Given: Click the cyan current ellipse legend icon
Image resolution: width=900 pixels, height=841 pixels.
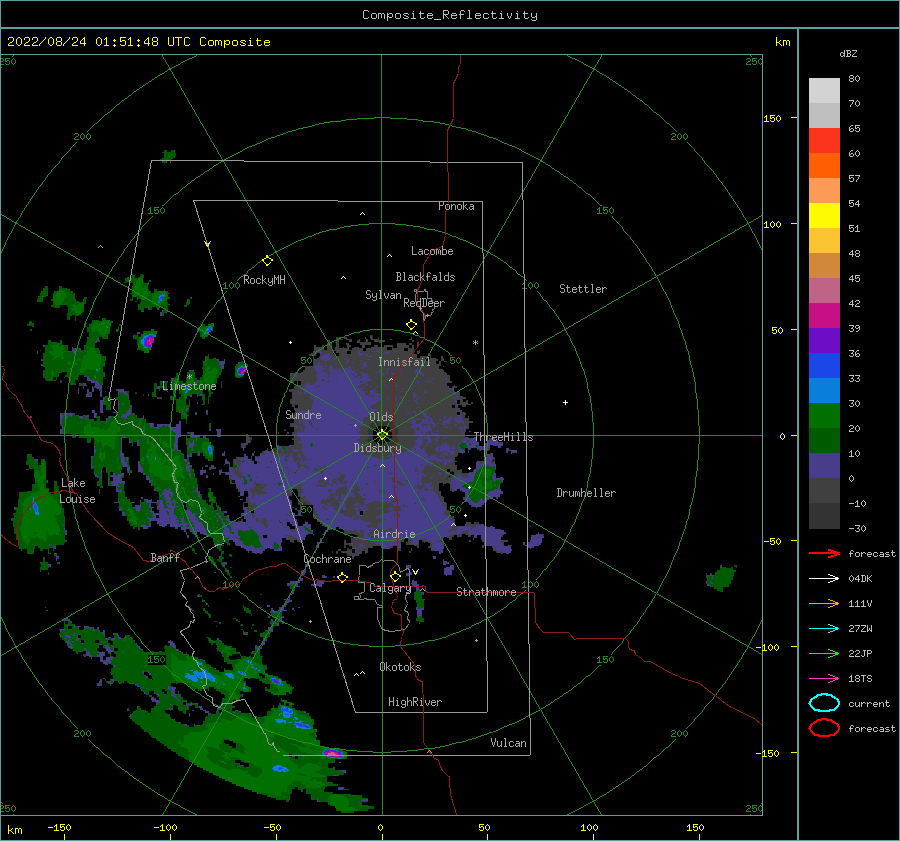Looking at the screenshot, I should coord(824,703).
